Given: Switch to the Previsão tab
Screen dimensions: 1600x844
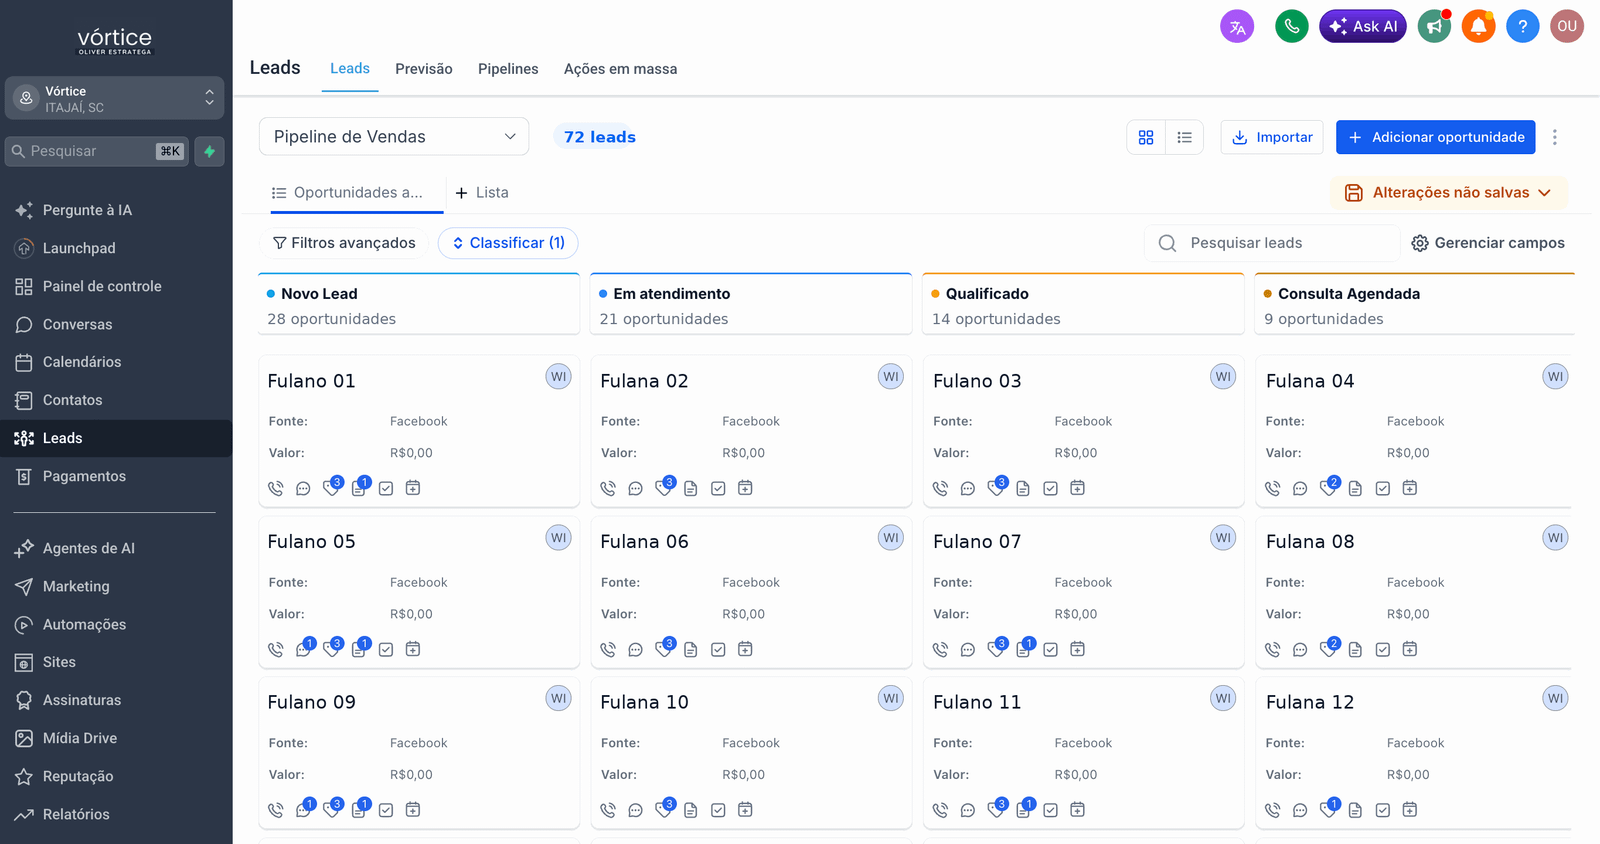Looking at the screenshot, I should [x=424, y=69].
